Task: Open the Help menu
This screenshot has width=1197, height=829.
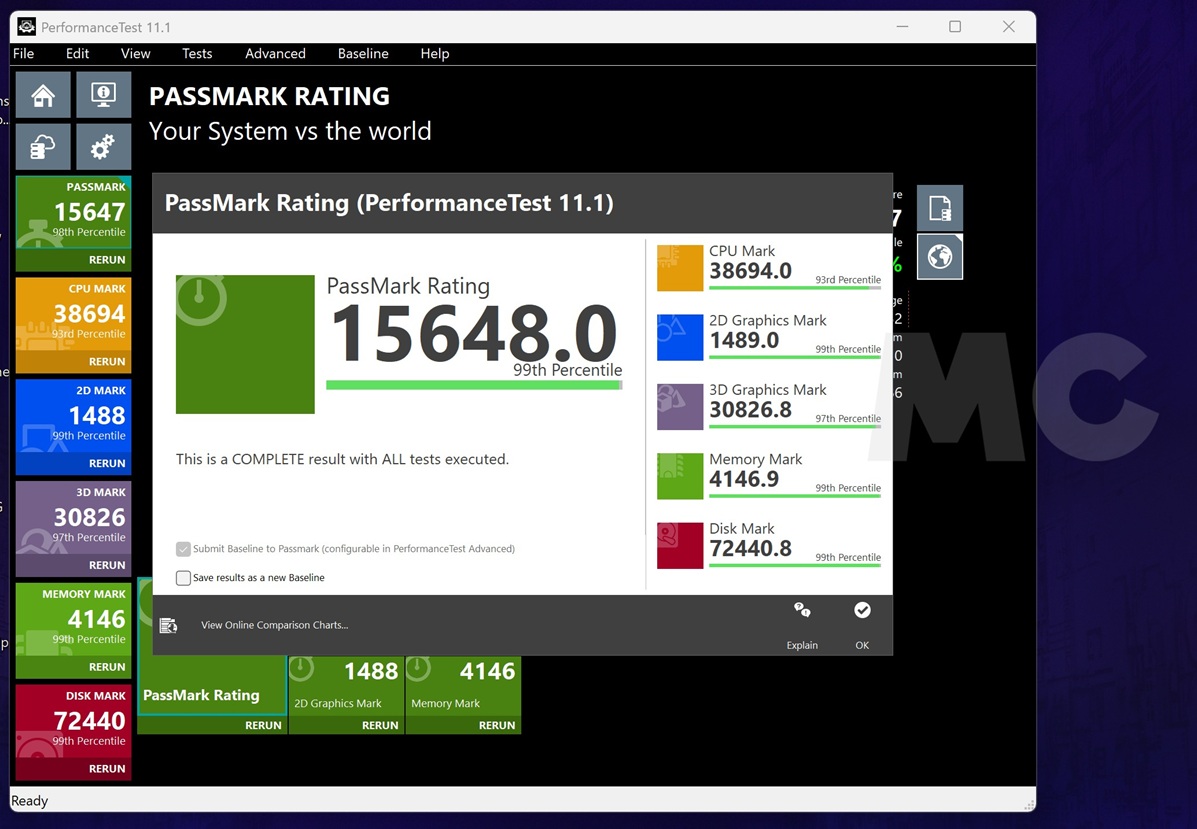Action: [435, 53]
